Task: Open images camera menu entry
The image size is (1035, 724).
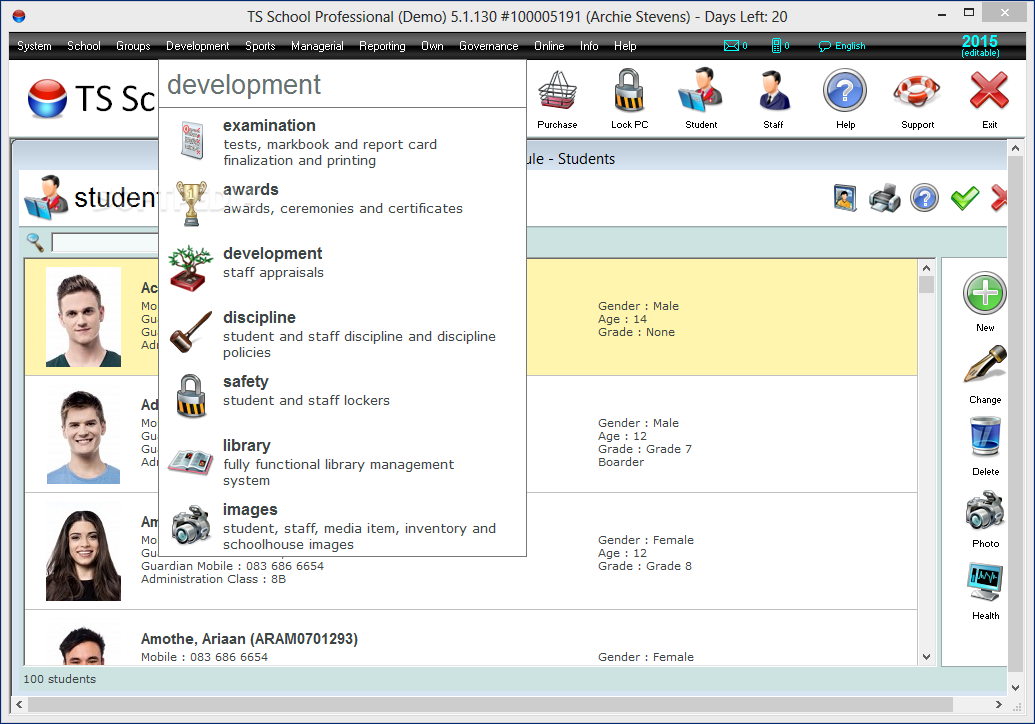Action: 342,526
